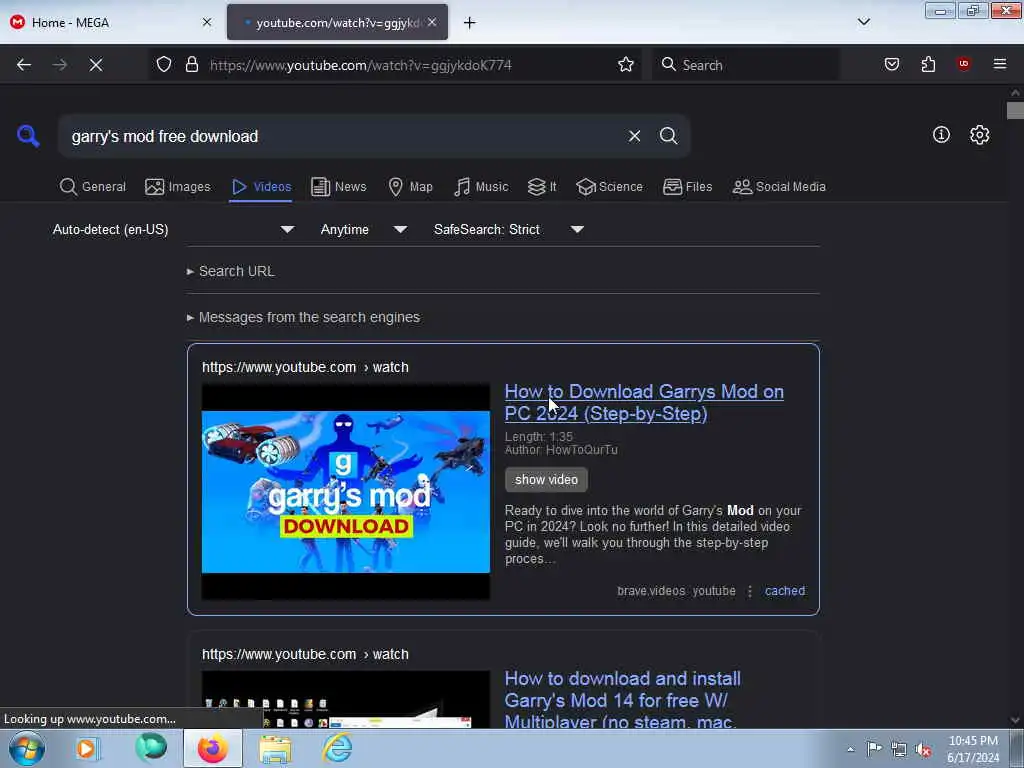Open the three-dot options next to cached
The height and width of the screenshot is (768, 1024).
[750, 591]
